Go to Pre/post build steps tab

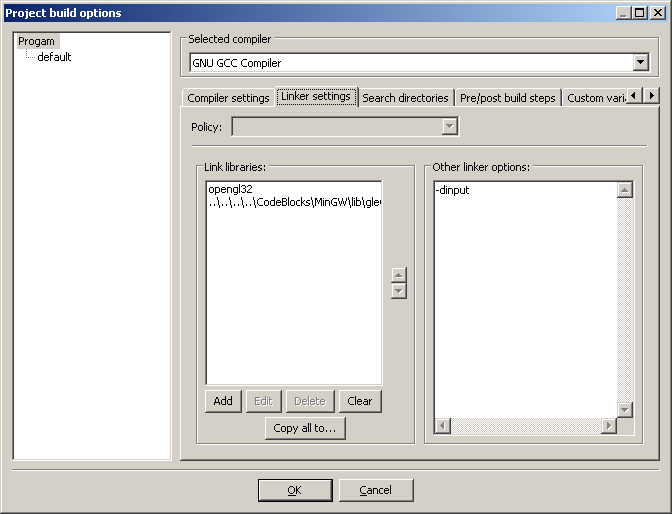507,98
